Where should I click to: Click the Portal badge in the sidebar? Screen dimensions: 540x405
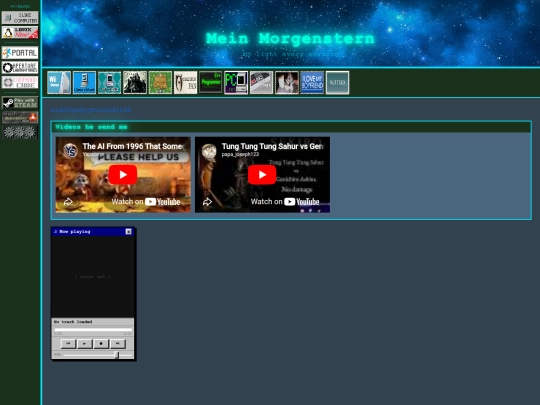pyautogui.click(x=20, y=53)
